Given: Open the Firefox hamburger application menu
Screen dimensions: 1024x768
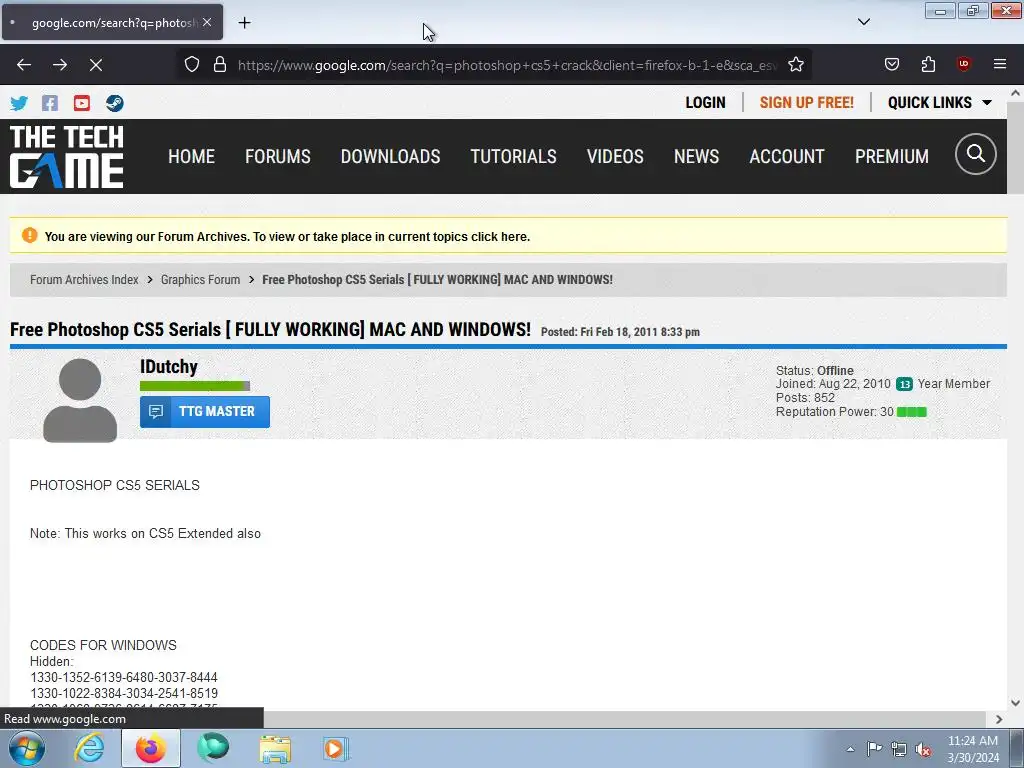Looking at the screenshot, I should [x=1000, y=64].
